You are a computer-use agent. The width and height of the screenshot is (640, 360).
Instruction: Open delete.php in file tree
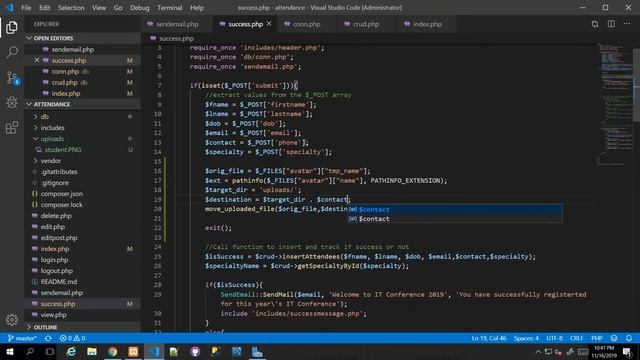56,216
